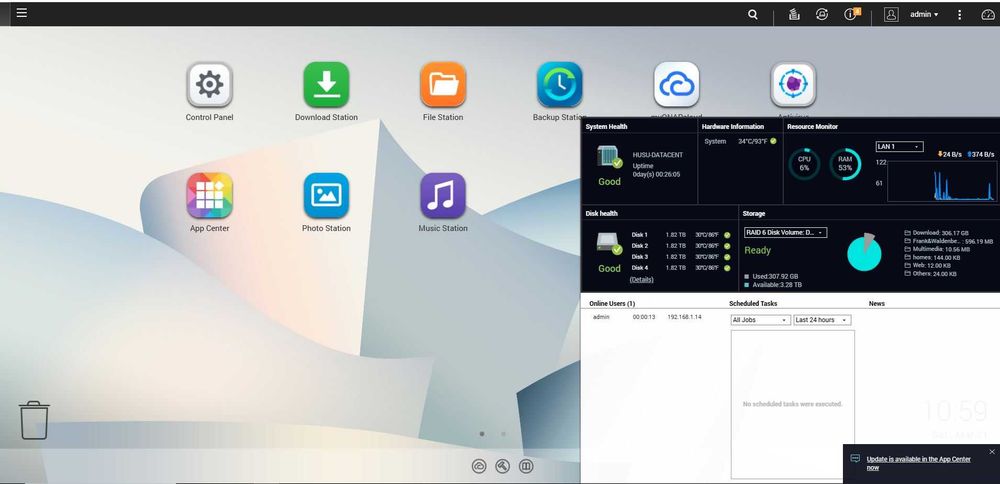
Task: Open the Background Tasks icon in top bar
Action: (794, 14)
